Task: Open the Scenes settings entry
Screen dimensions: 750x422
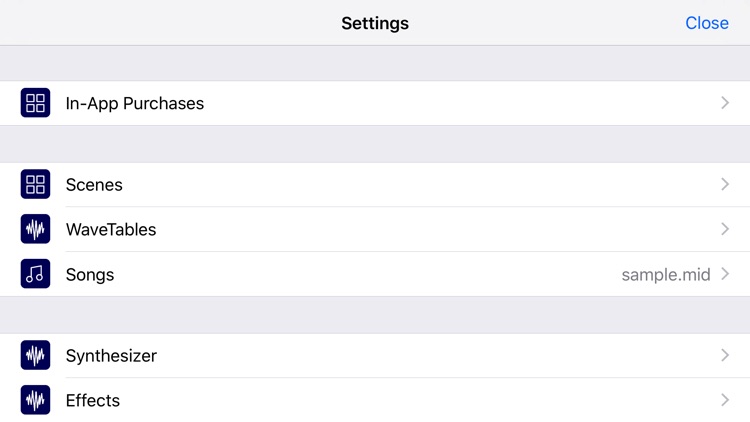Action: [x=375, y=184]
